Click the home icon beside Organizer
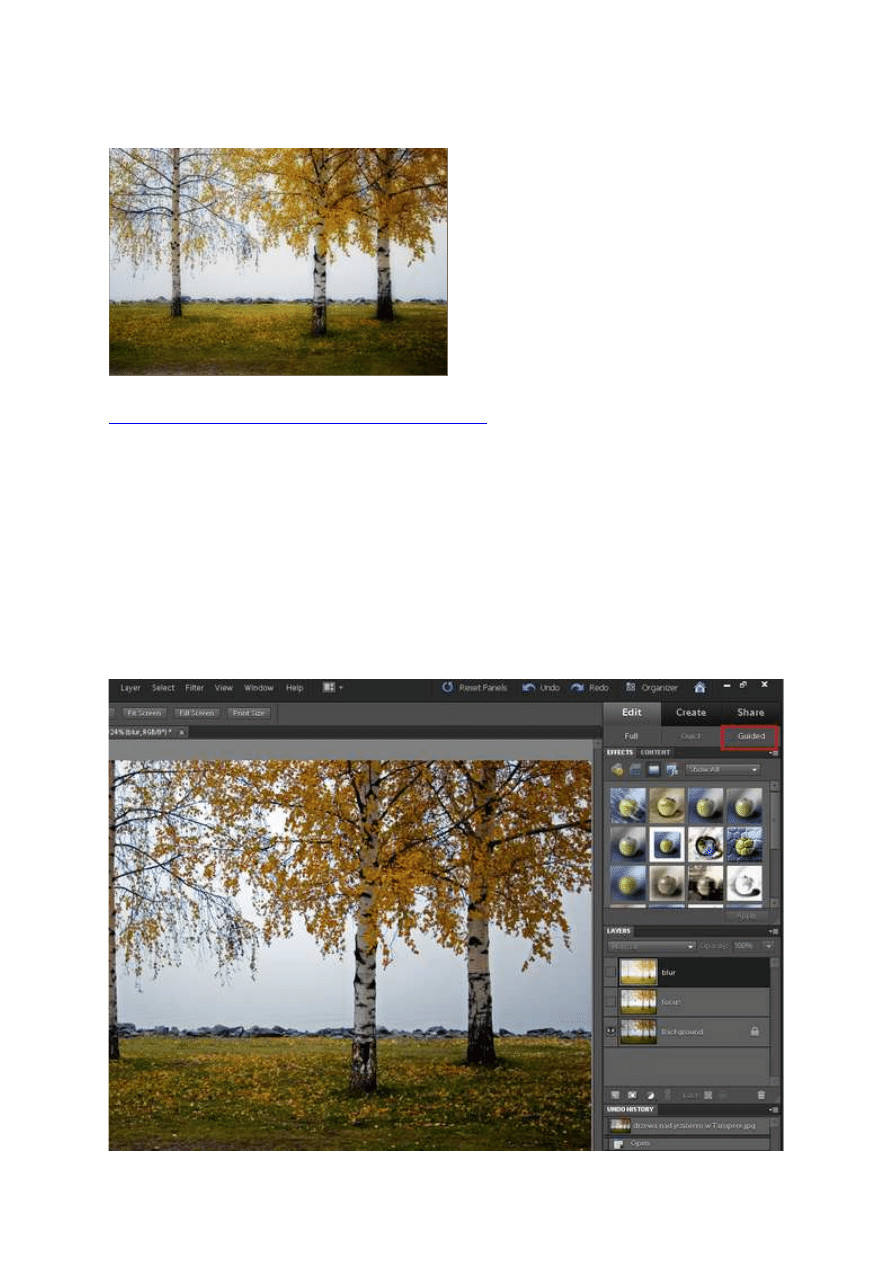 (x=700, y=688)
